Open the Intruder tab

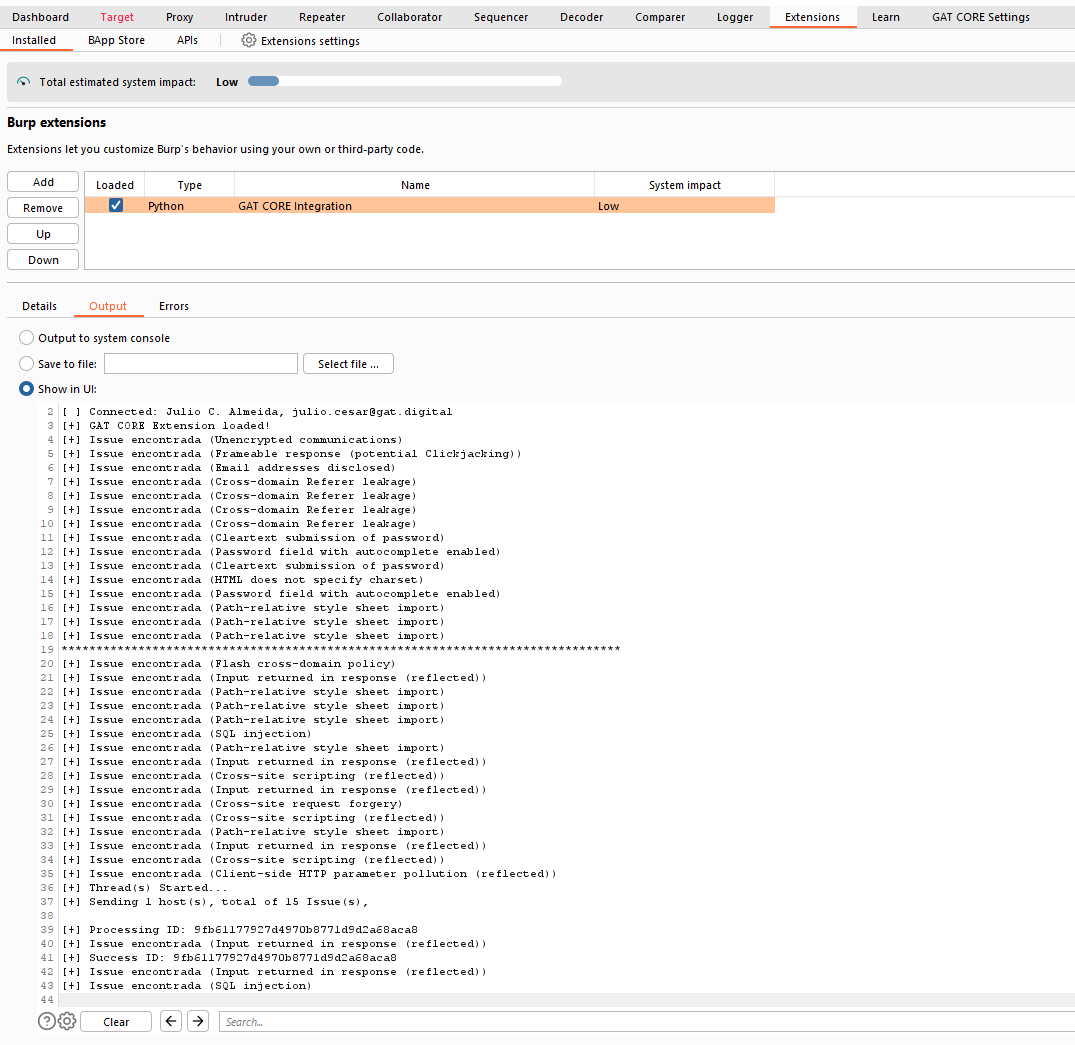246,17
